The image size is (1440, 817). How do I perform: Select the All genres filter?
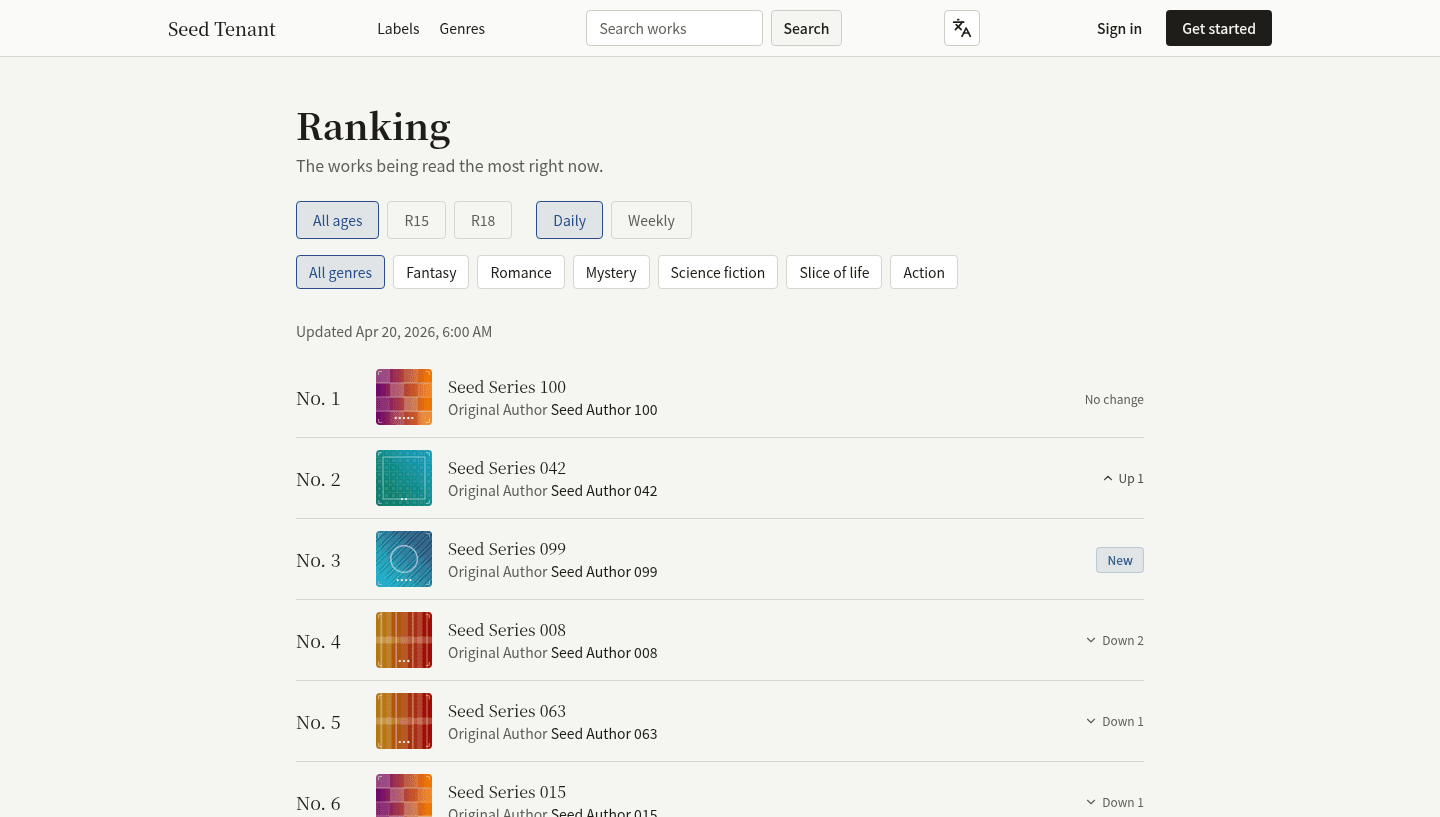tap(340, 272)
